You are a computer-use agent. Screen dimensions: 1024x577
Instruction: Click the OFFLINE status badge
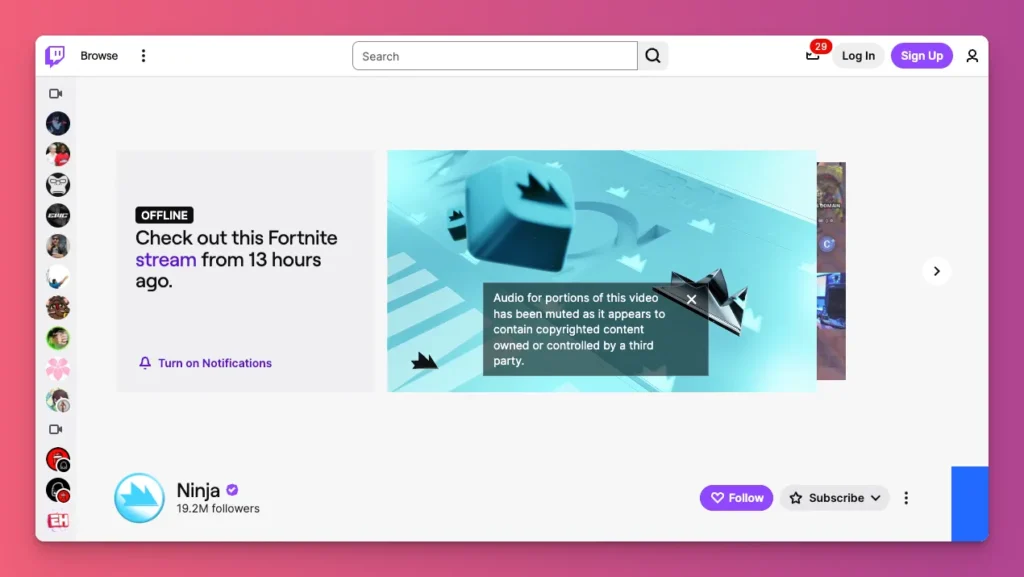[165, 215]
